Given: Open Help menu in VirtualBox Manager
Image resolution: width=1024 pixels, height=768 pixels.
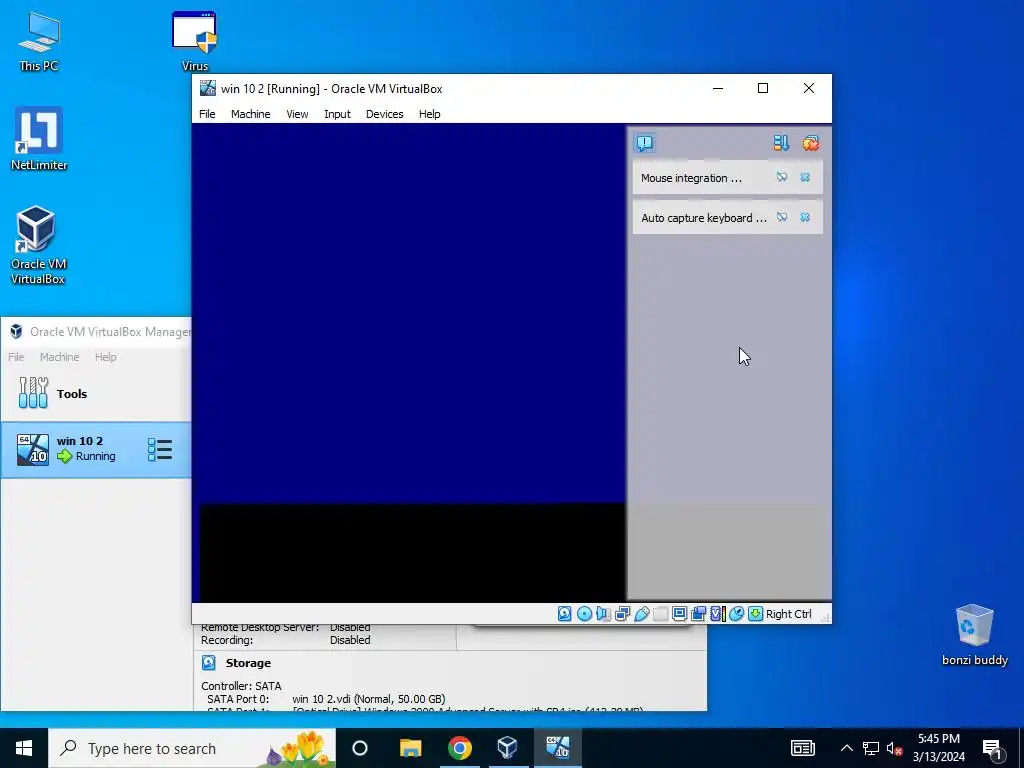Looking at the screenshot, I should (105, 357).
